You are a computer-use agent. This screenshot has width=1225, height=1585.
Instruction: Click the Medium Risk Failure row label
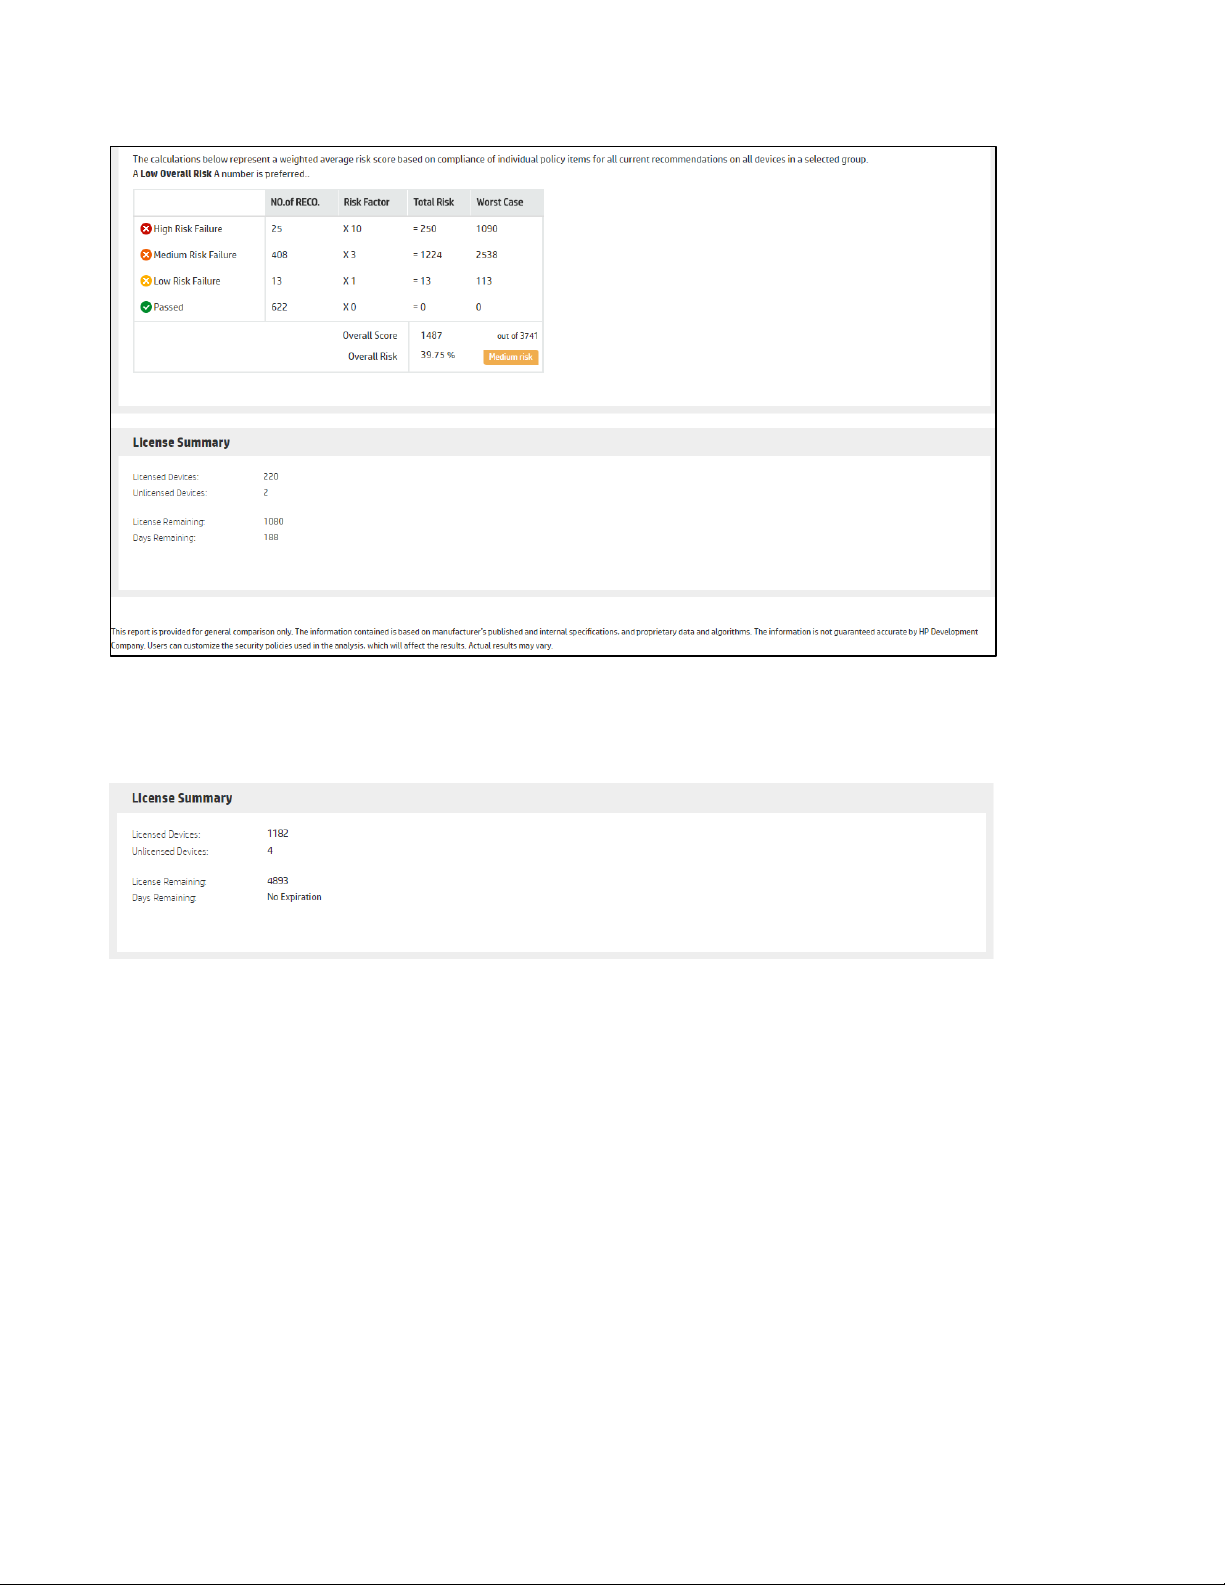point(195,255)
